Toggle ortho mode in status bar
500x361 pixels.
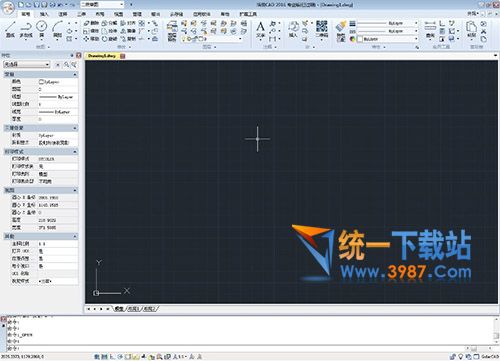pyautogui.click(x=112, y=357)
